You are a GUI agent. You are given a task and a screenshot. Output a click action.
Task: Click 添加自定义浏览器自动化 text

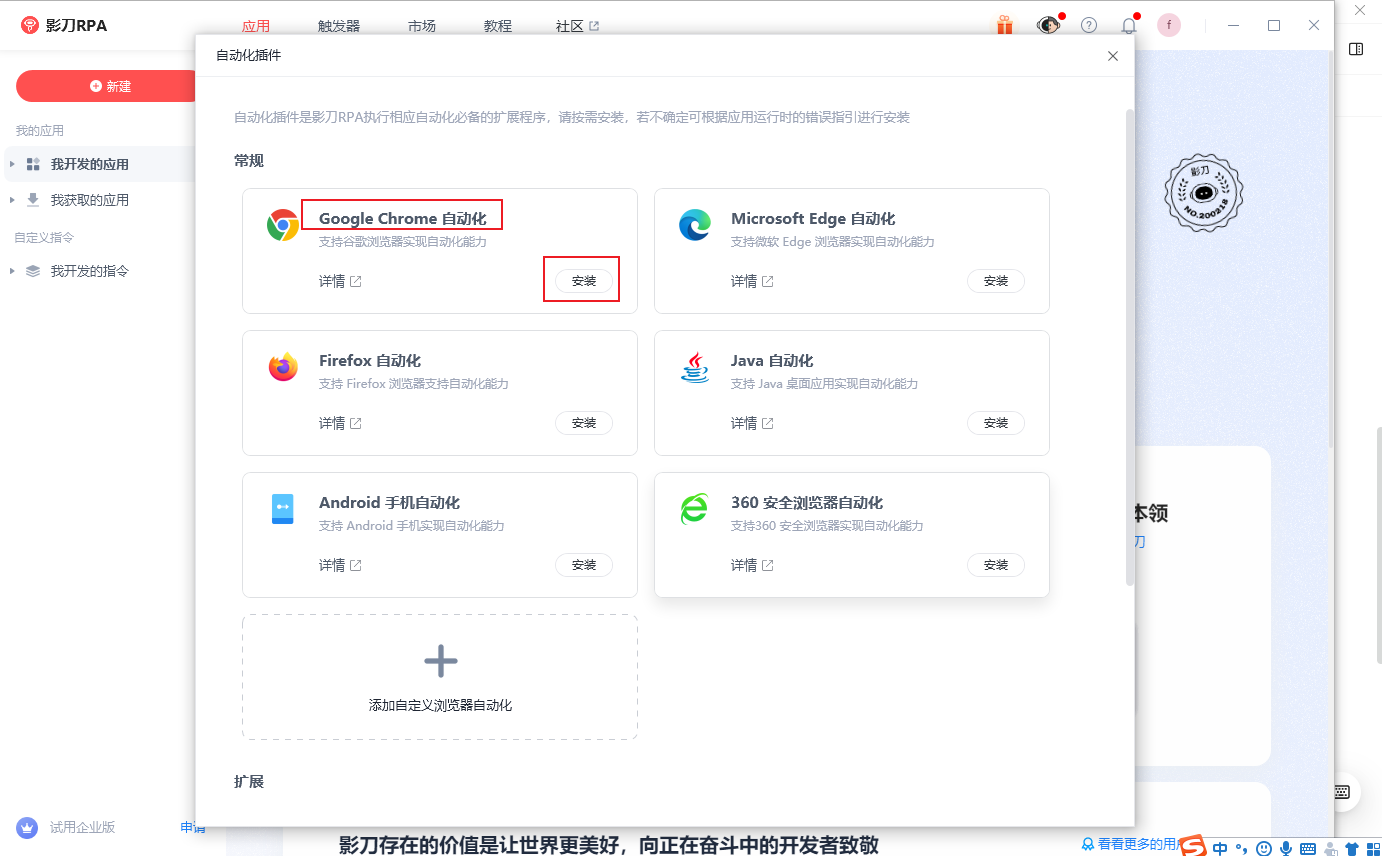[x=440, y=705]
